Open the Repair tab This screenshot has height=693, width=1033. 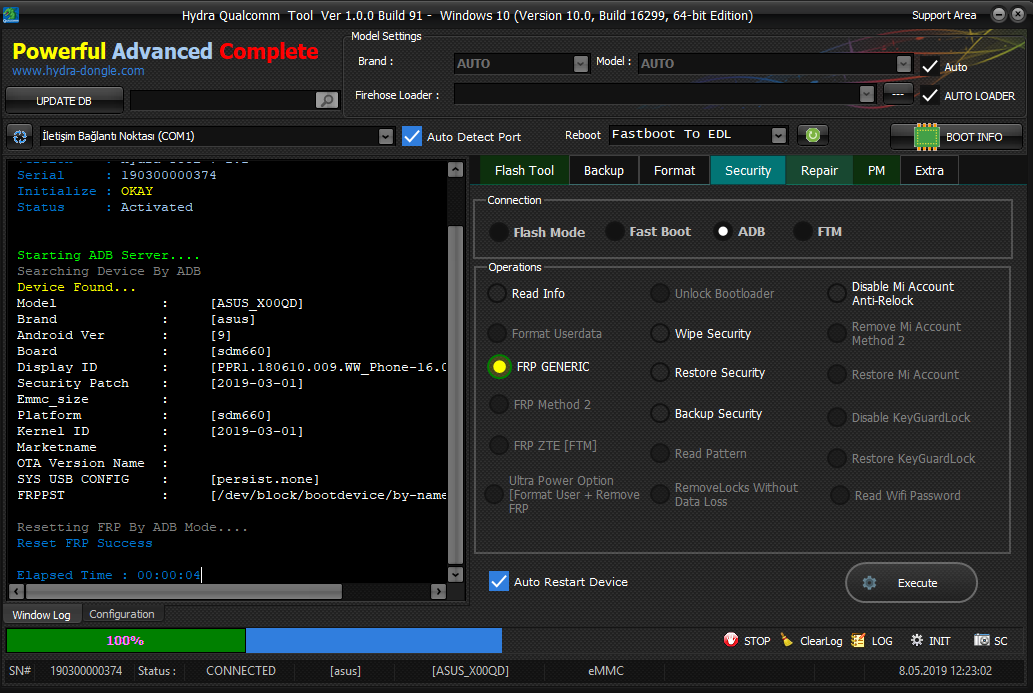click(x=819, y=171)
